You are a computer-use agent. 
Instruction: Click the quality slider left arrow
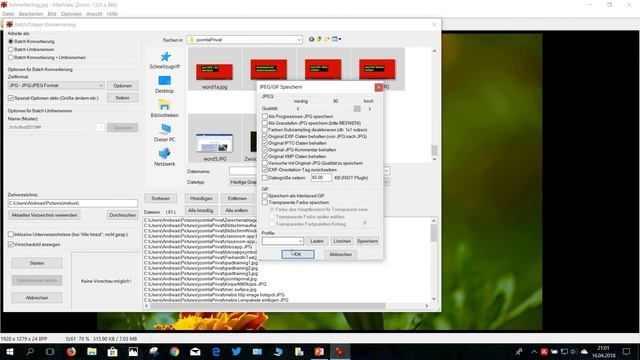click(x=298, y=109)
